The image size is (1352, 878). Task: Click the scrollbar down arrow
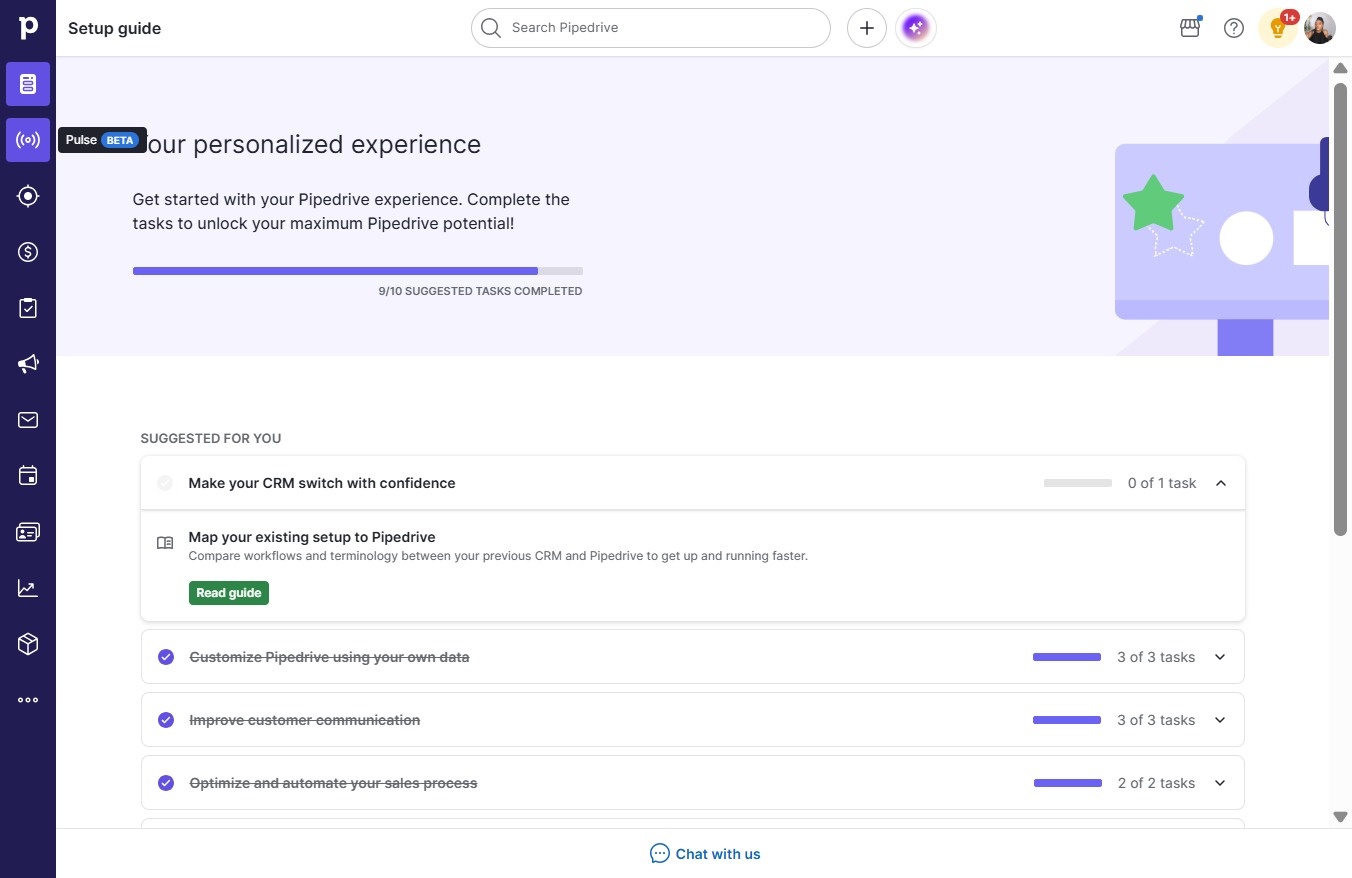pyautogui.click(x=1341, y=817)
